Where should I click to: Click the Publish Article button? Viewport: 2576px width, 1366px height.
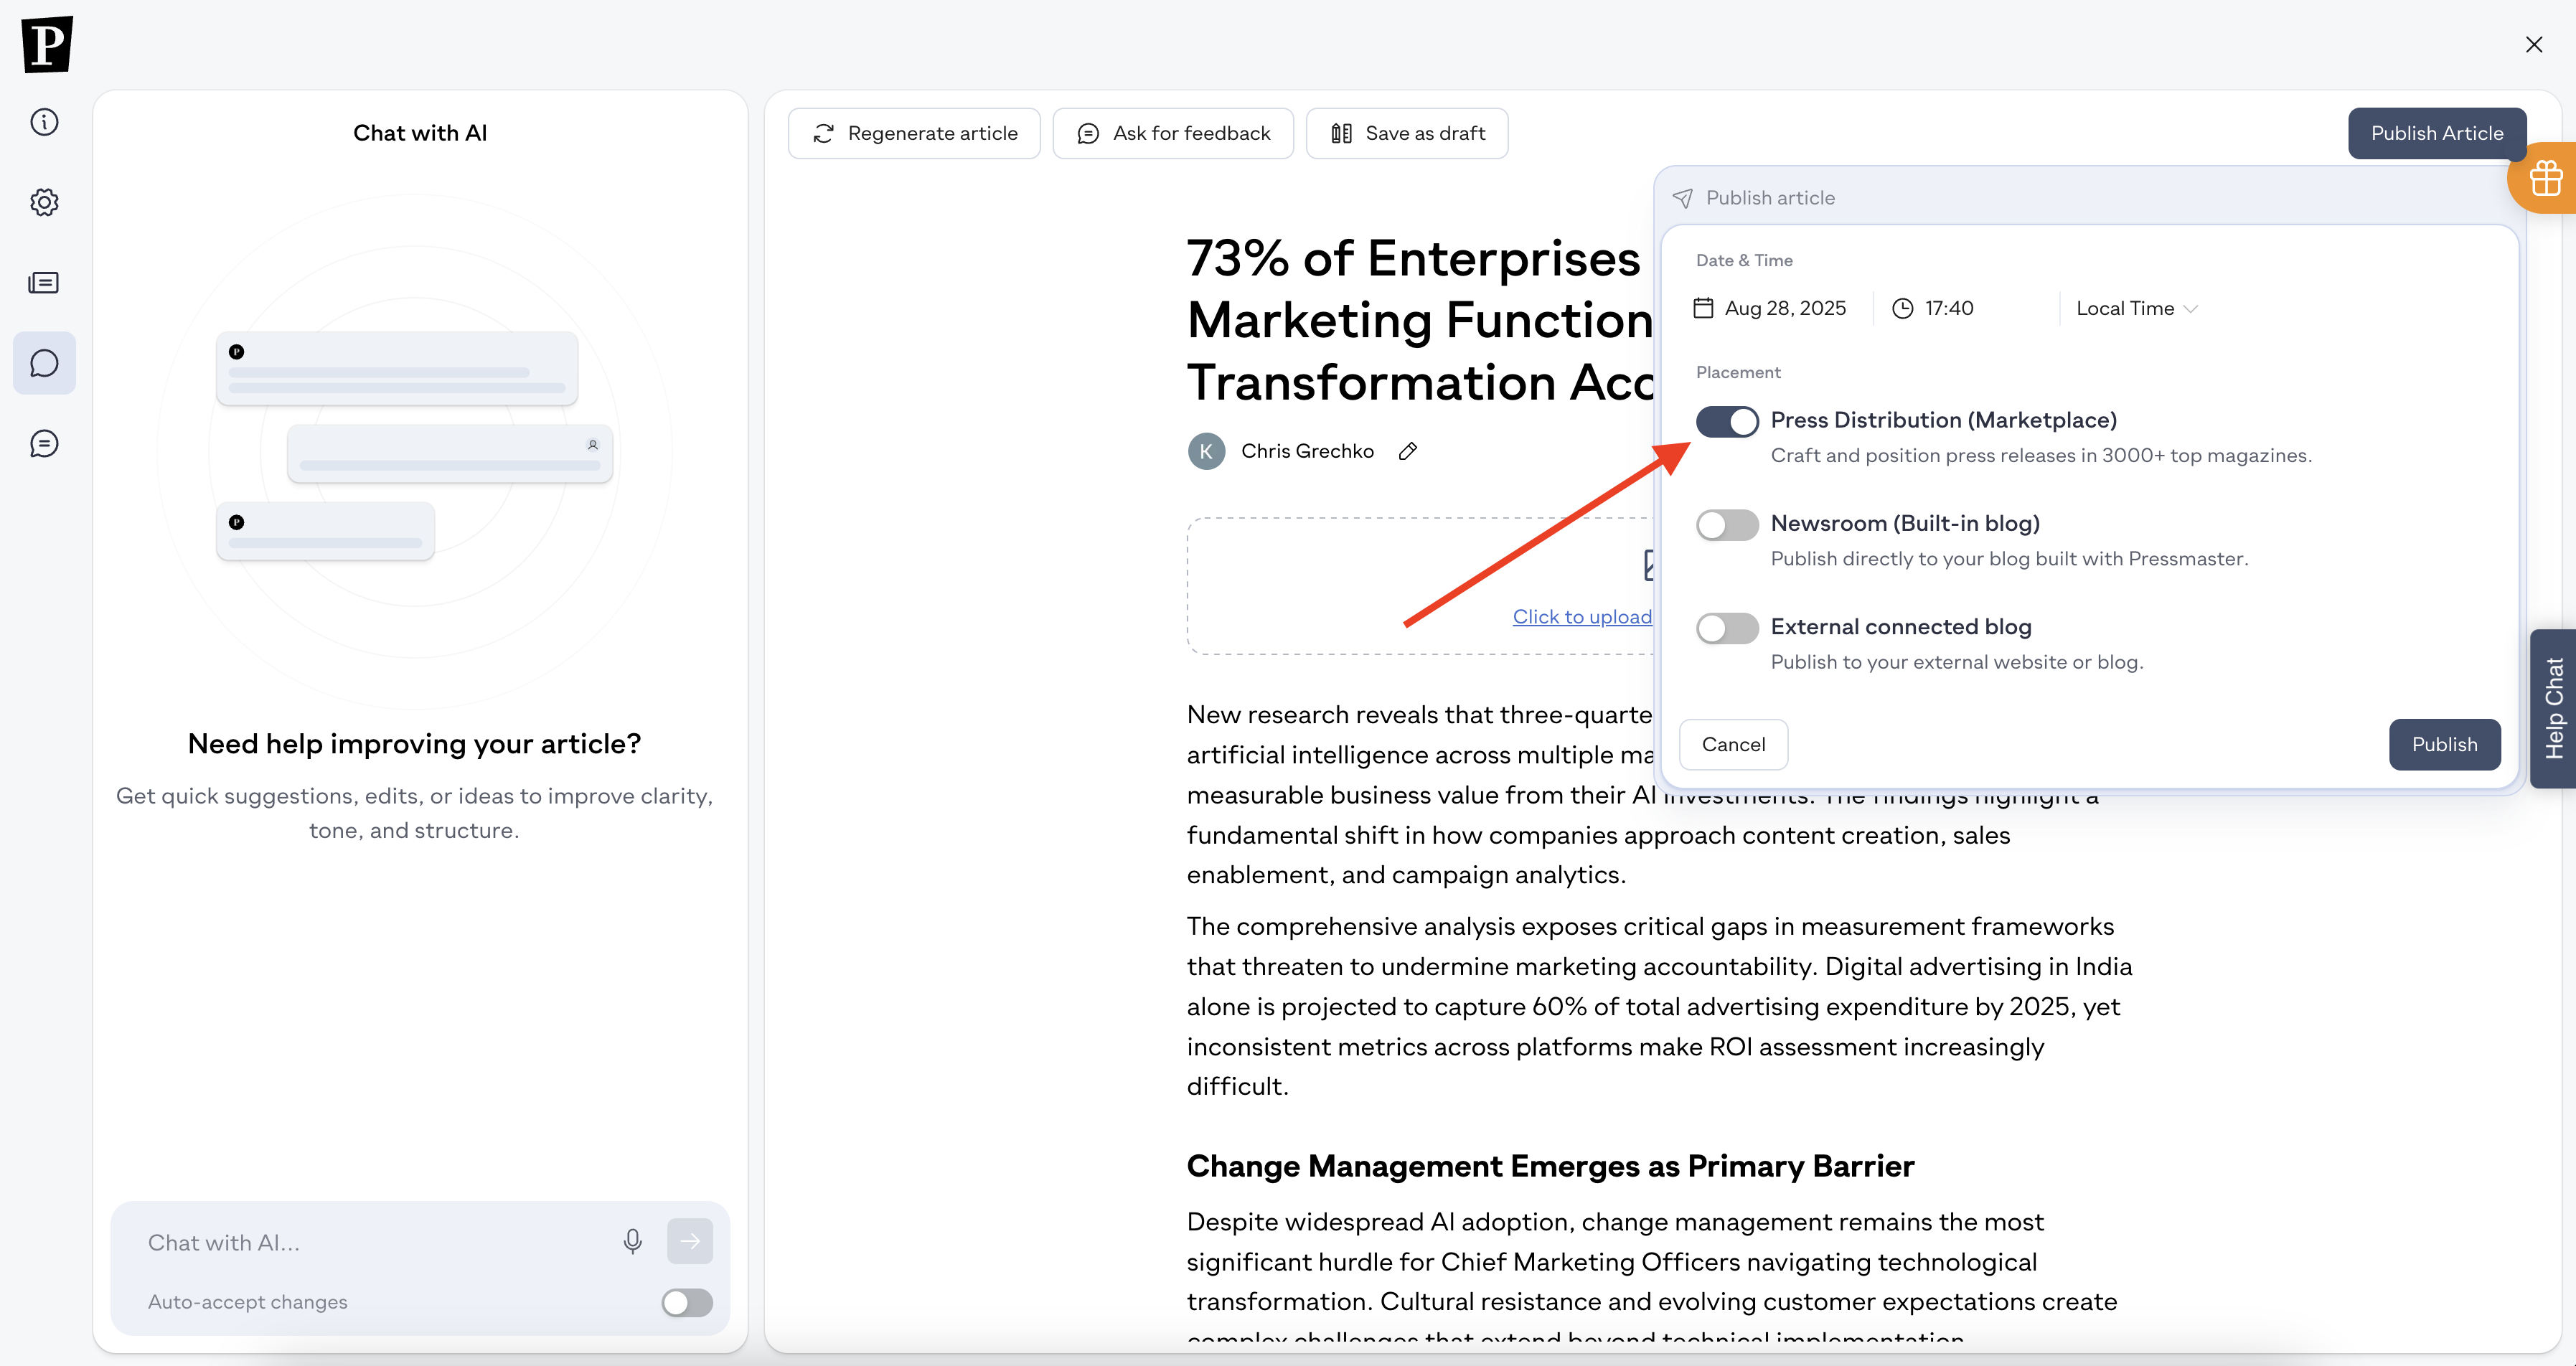pos(2437,133)
